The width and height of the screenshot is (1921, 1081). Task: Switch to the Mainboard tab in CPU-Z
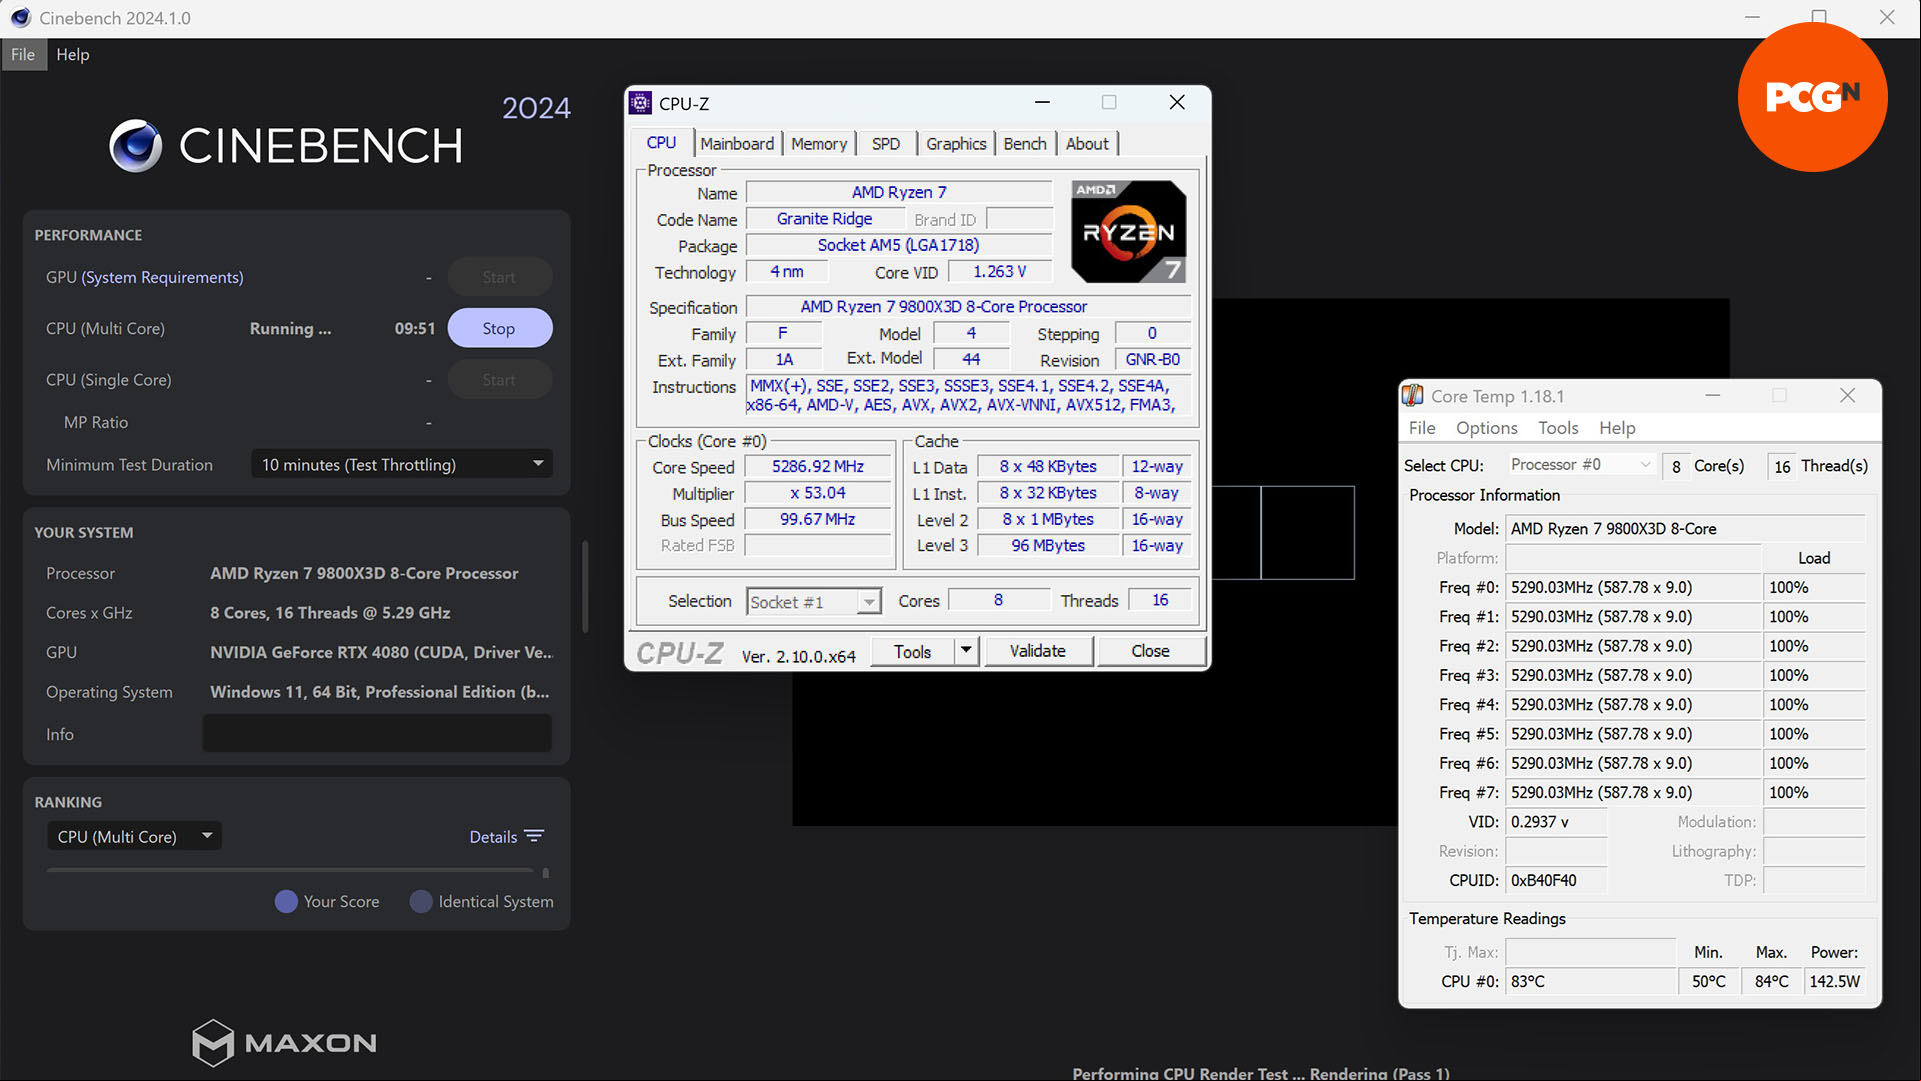pos(737,144)
